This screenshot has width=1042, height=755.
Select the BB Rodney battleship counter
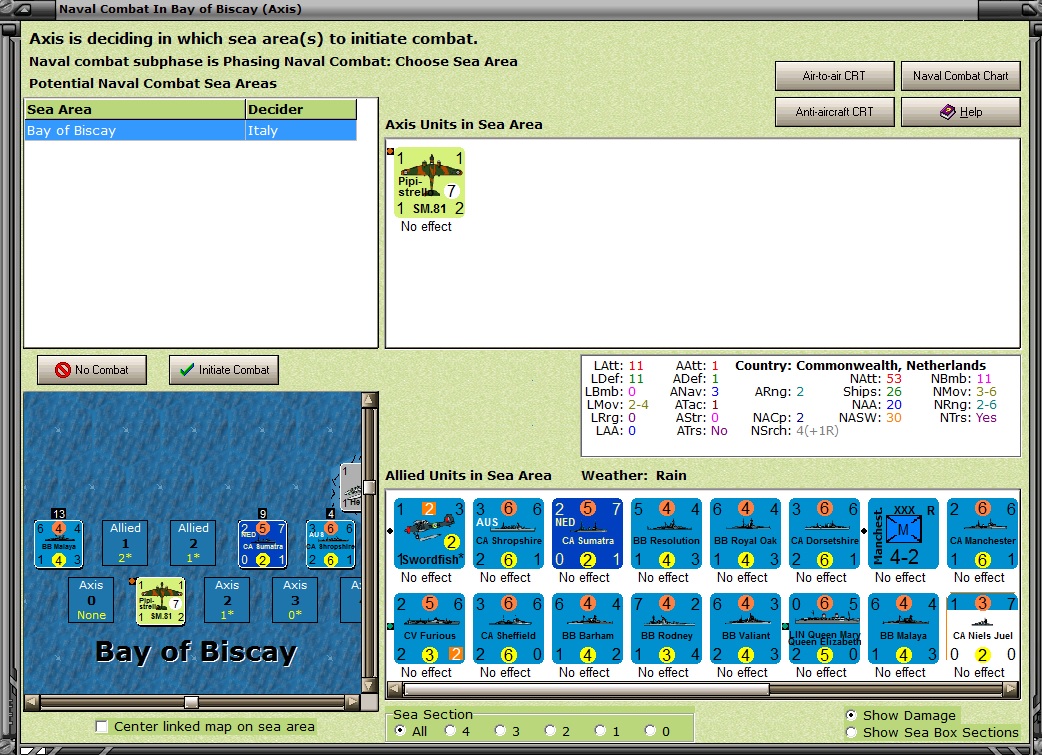[x=667, y=629]
